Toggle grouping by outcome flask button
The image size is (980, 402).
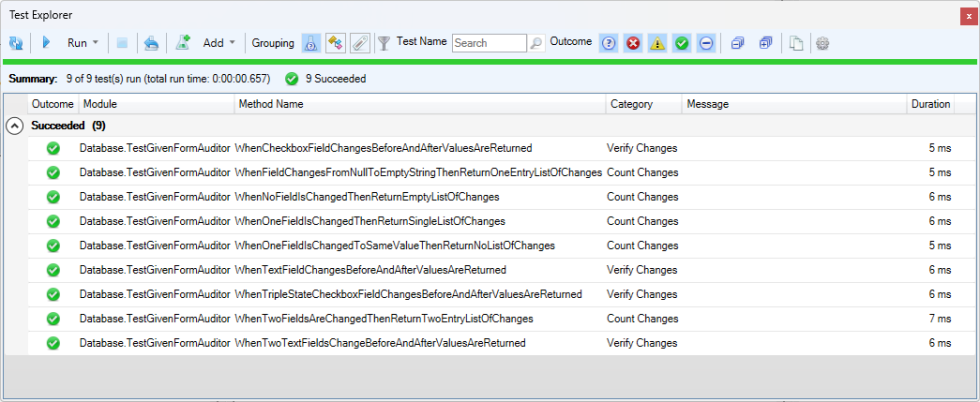311,43
